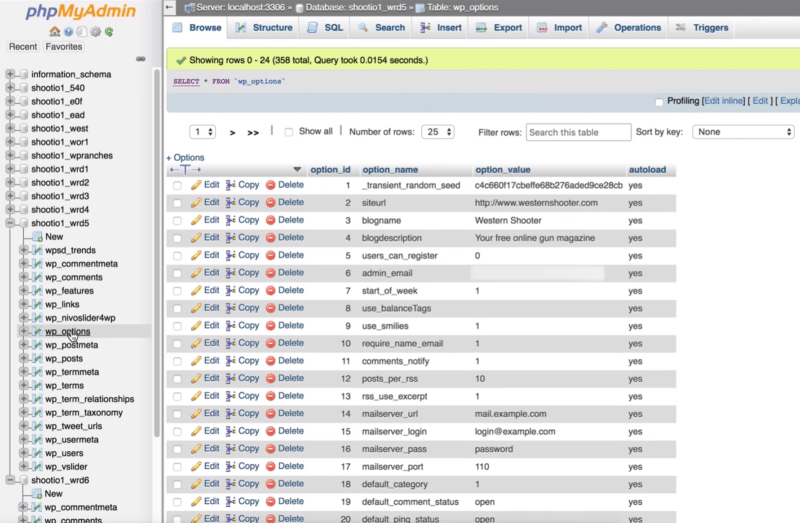This screenshot has width=800, height=523.
Task: Click the table icon next to wpsd_trends
Action: [37, 250]
